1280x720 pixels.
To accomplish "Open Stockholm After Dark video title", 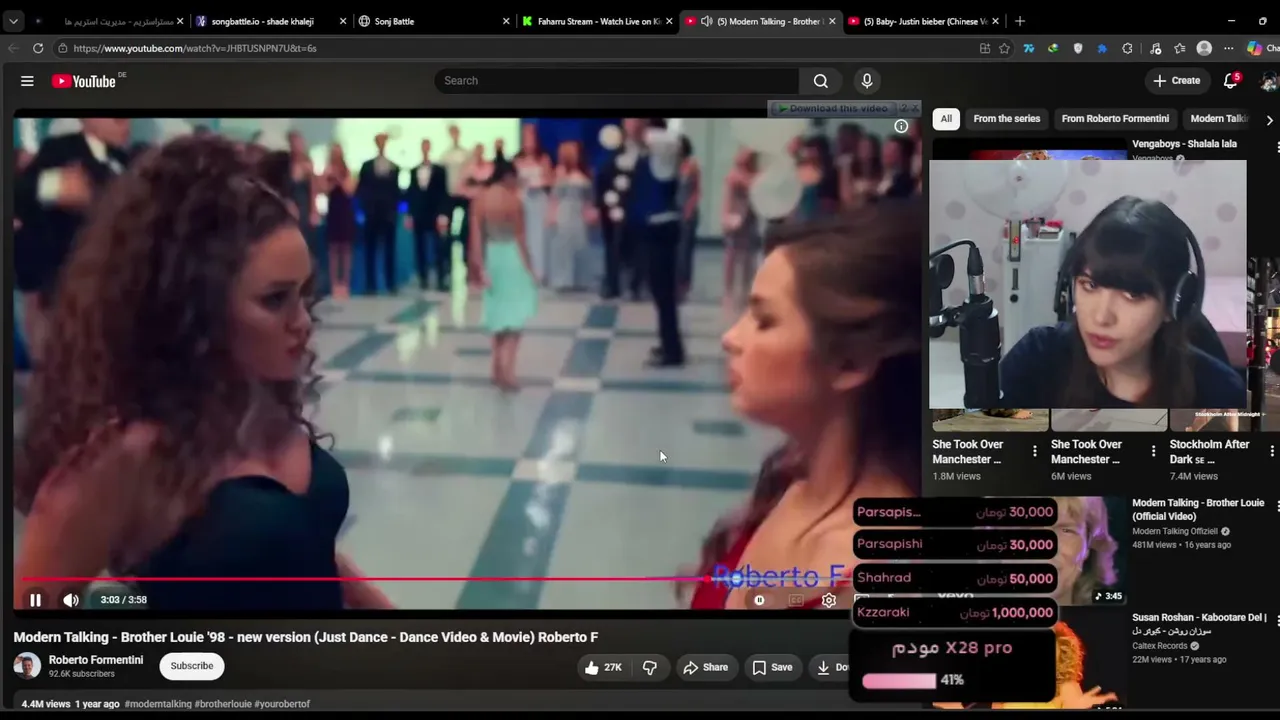I will pos(1209,452).
